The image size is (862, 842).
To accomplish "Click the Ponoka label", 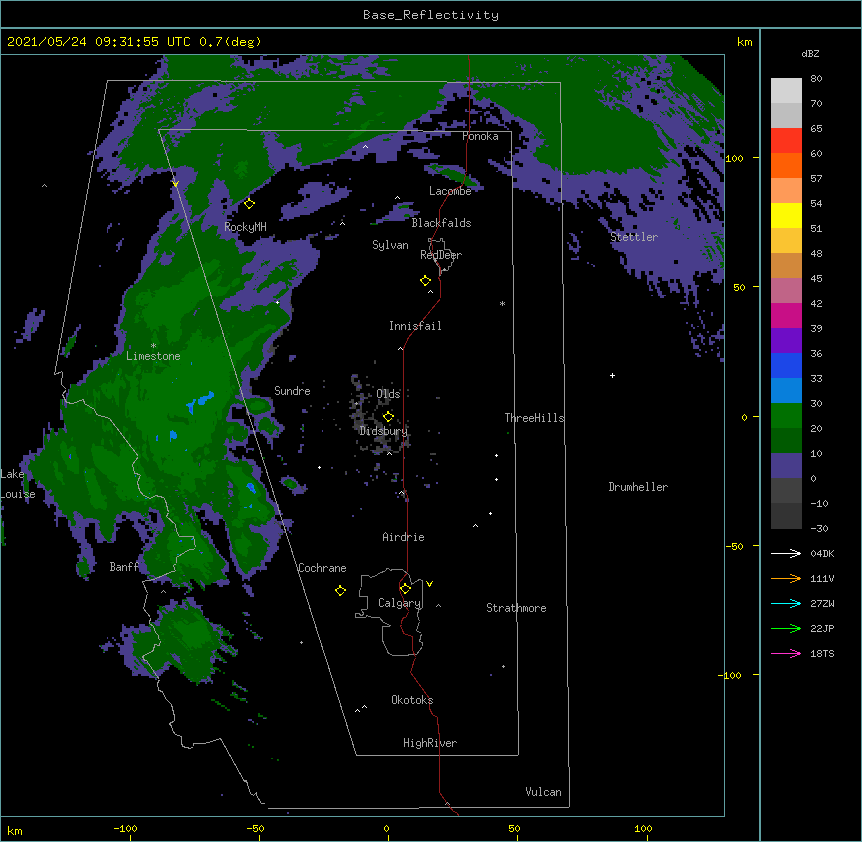I will (x=480, y=136).
